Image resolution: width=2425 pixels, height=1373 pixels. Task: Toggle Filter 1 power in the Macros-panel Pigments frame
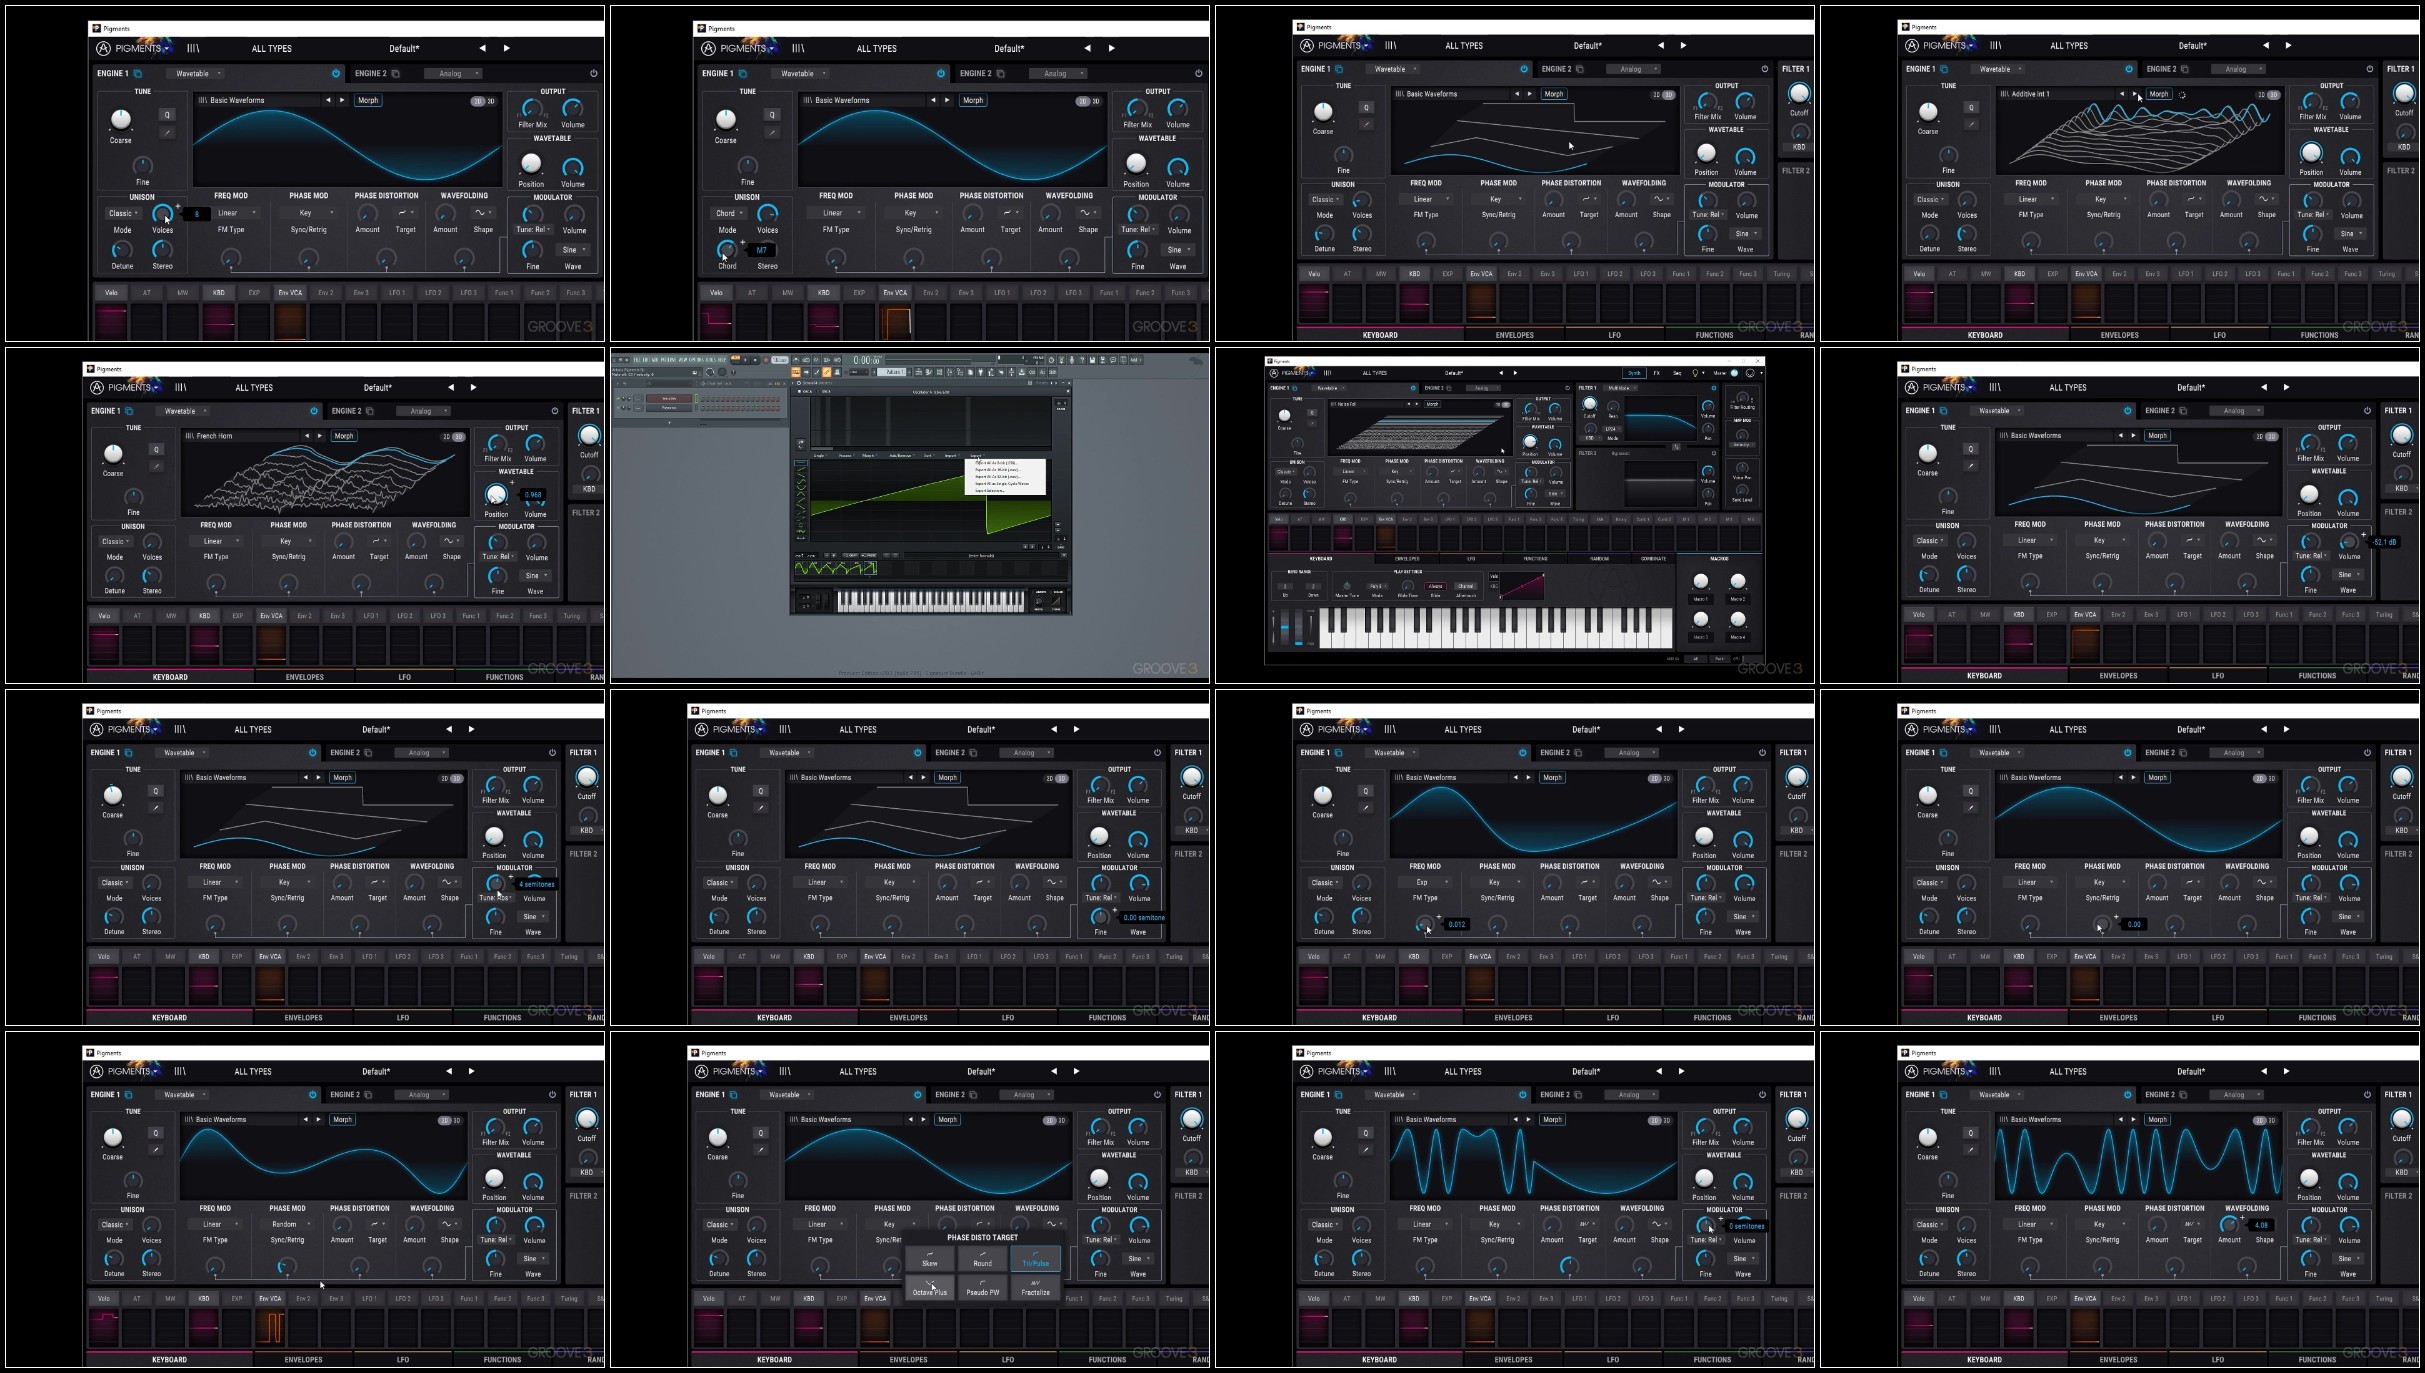1714,388
